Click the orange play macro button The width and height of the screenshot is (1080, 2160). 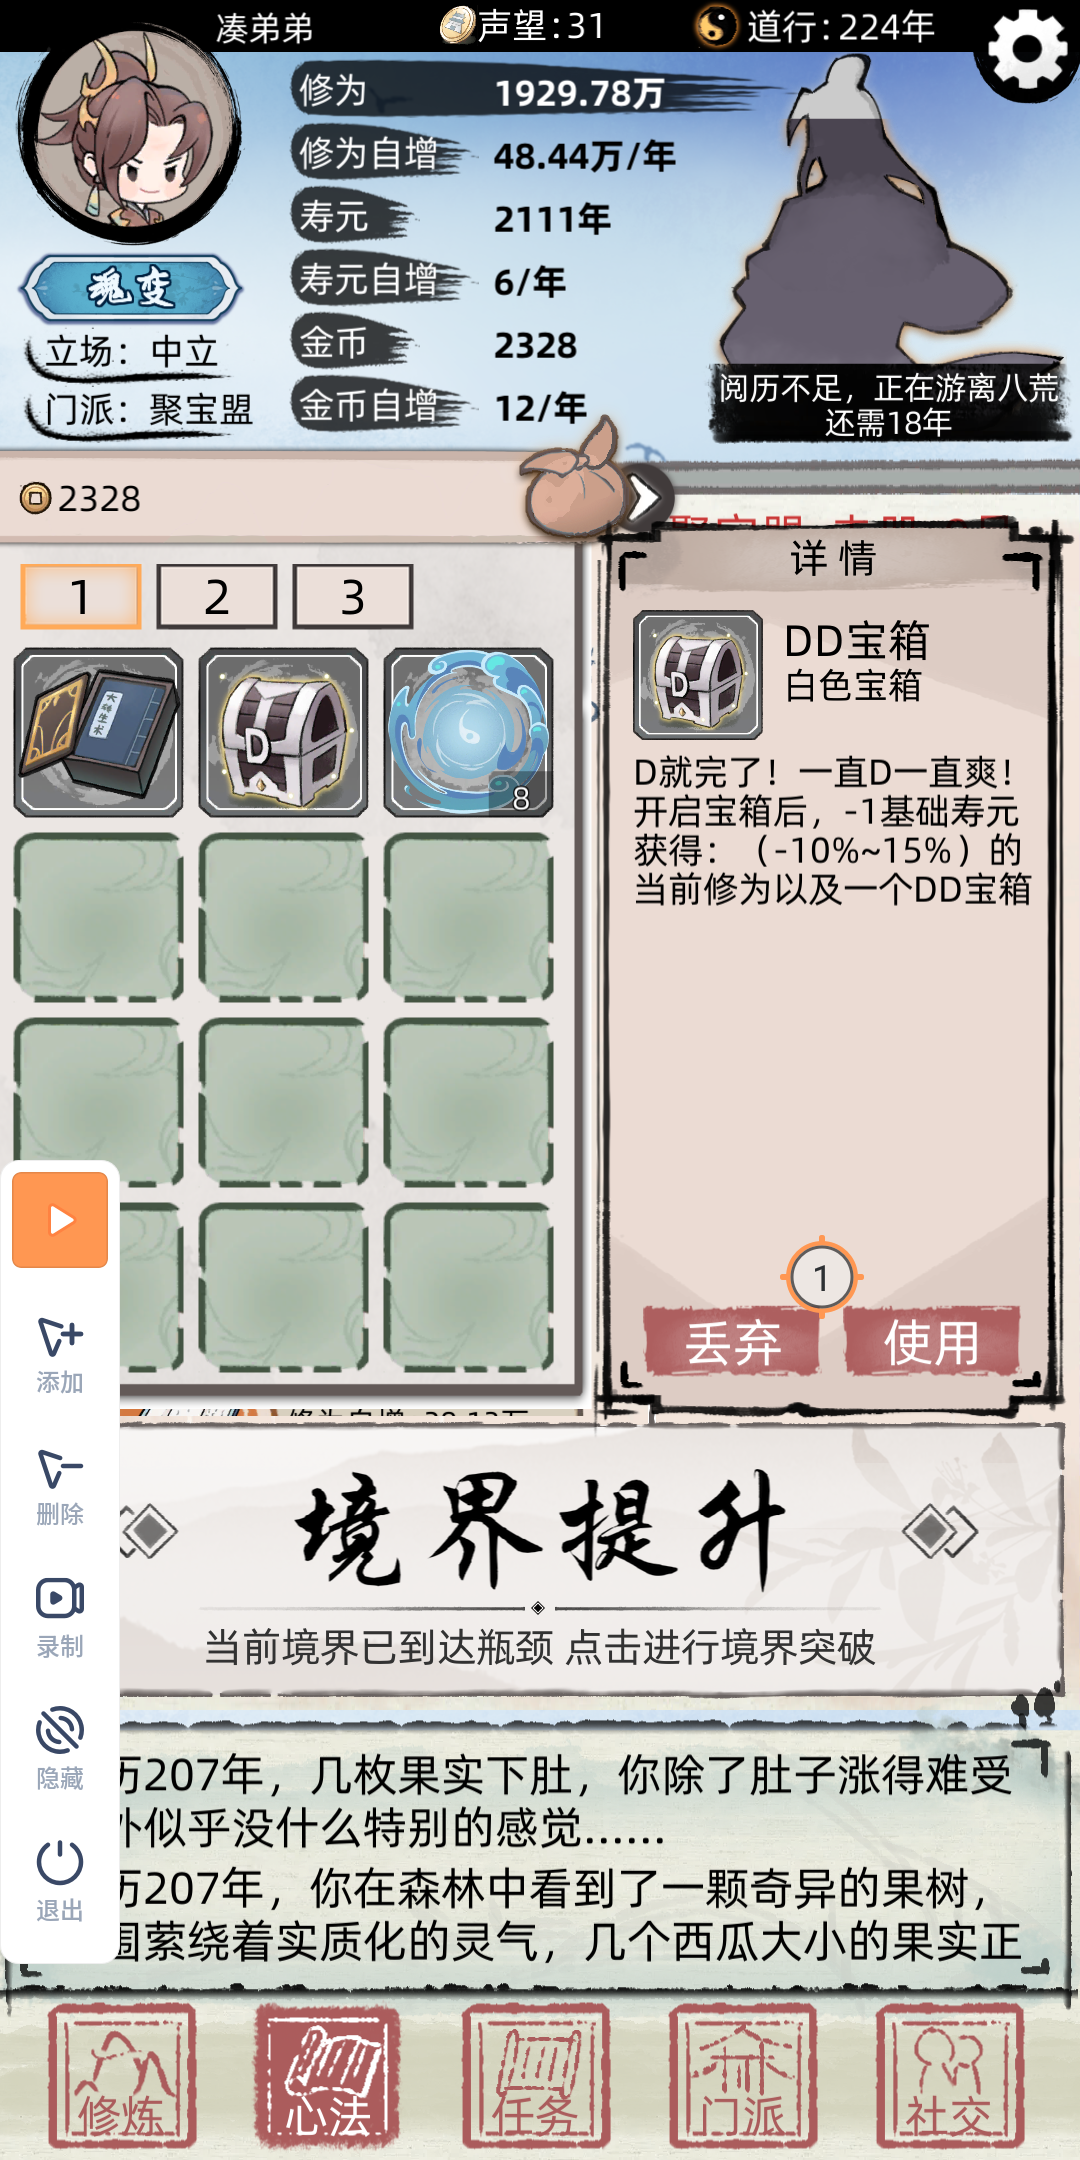coord(60,1220)
